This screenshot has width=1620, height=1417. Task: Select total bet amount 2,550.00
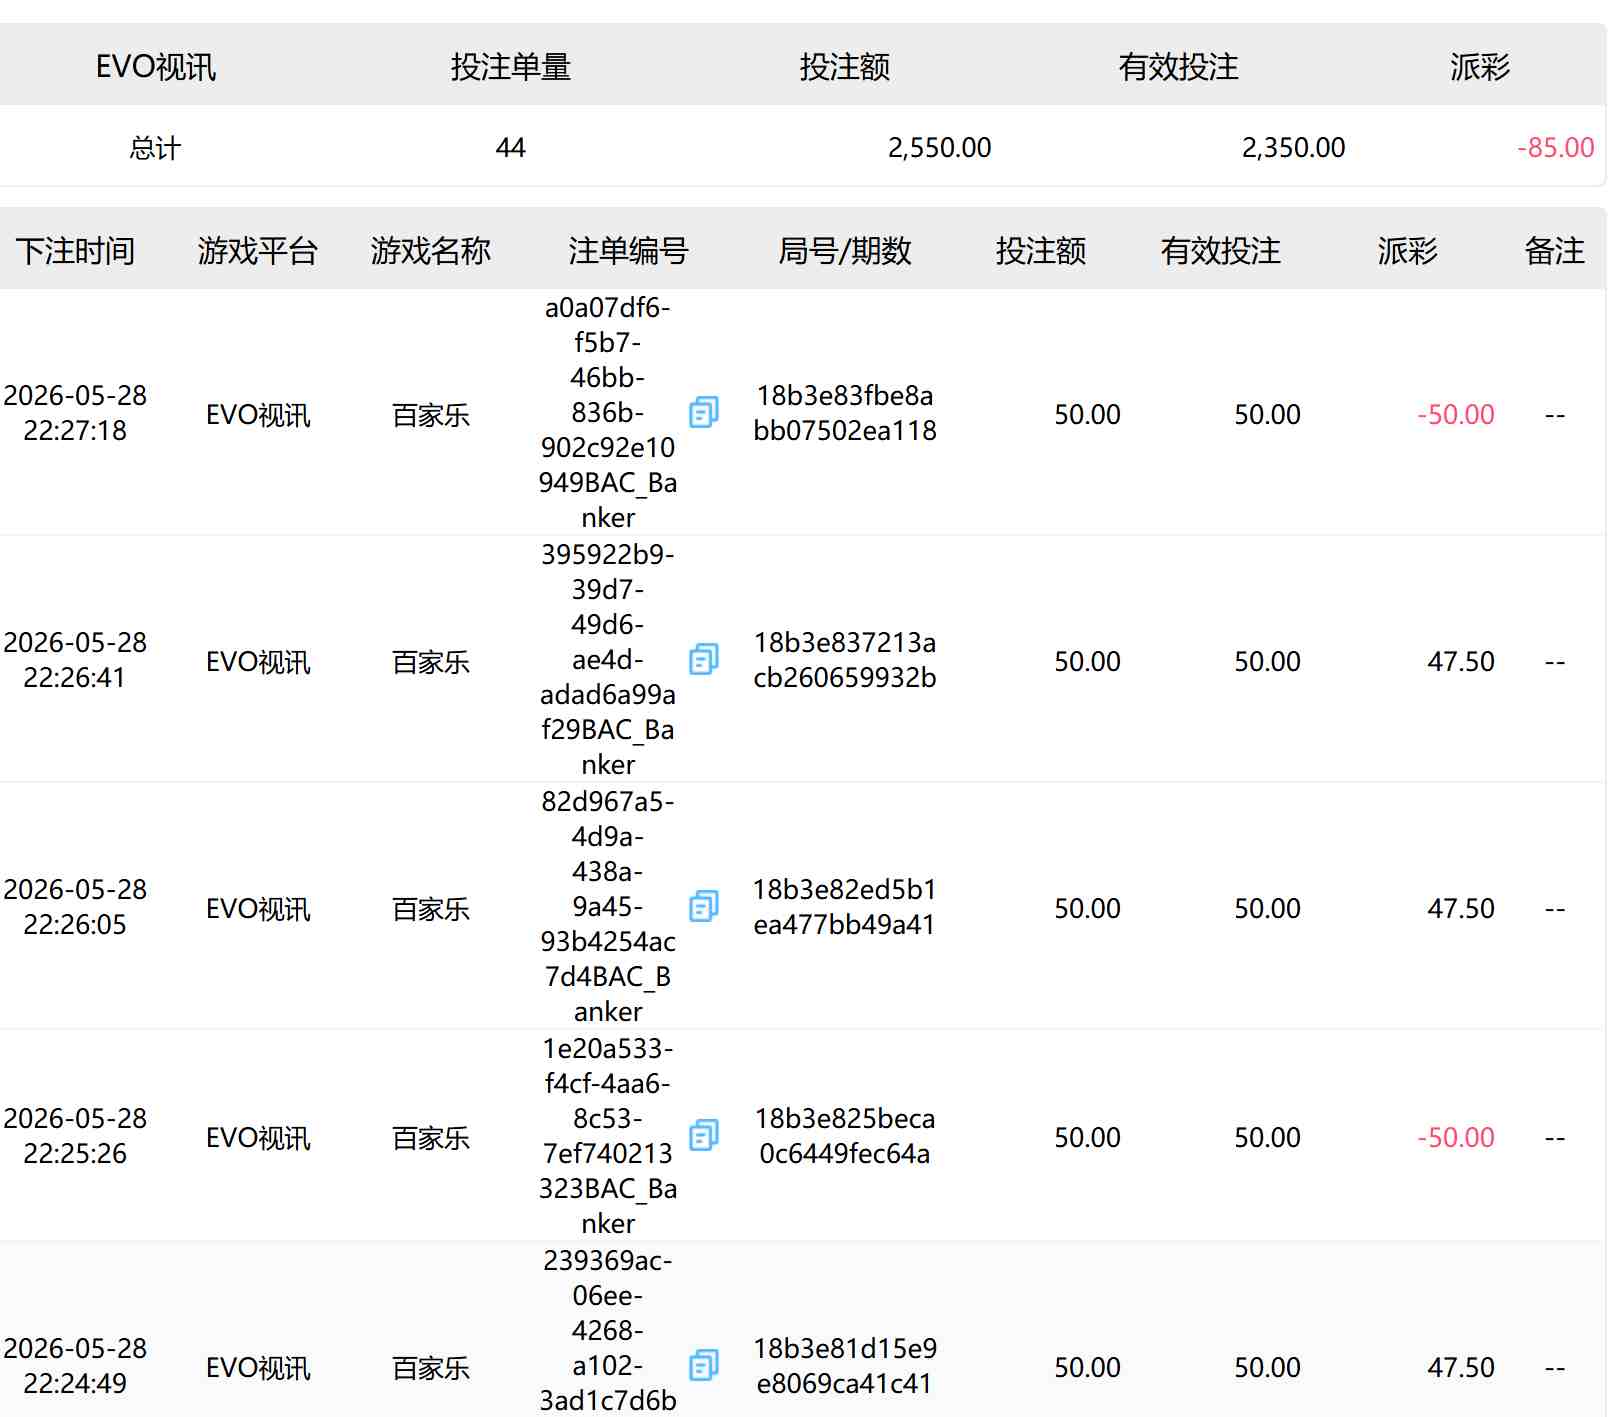[x=940, y=148]
